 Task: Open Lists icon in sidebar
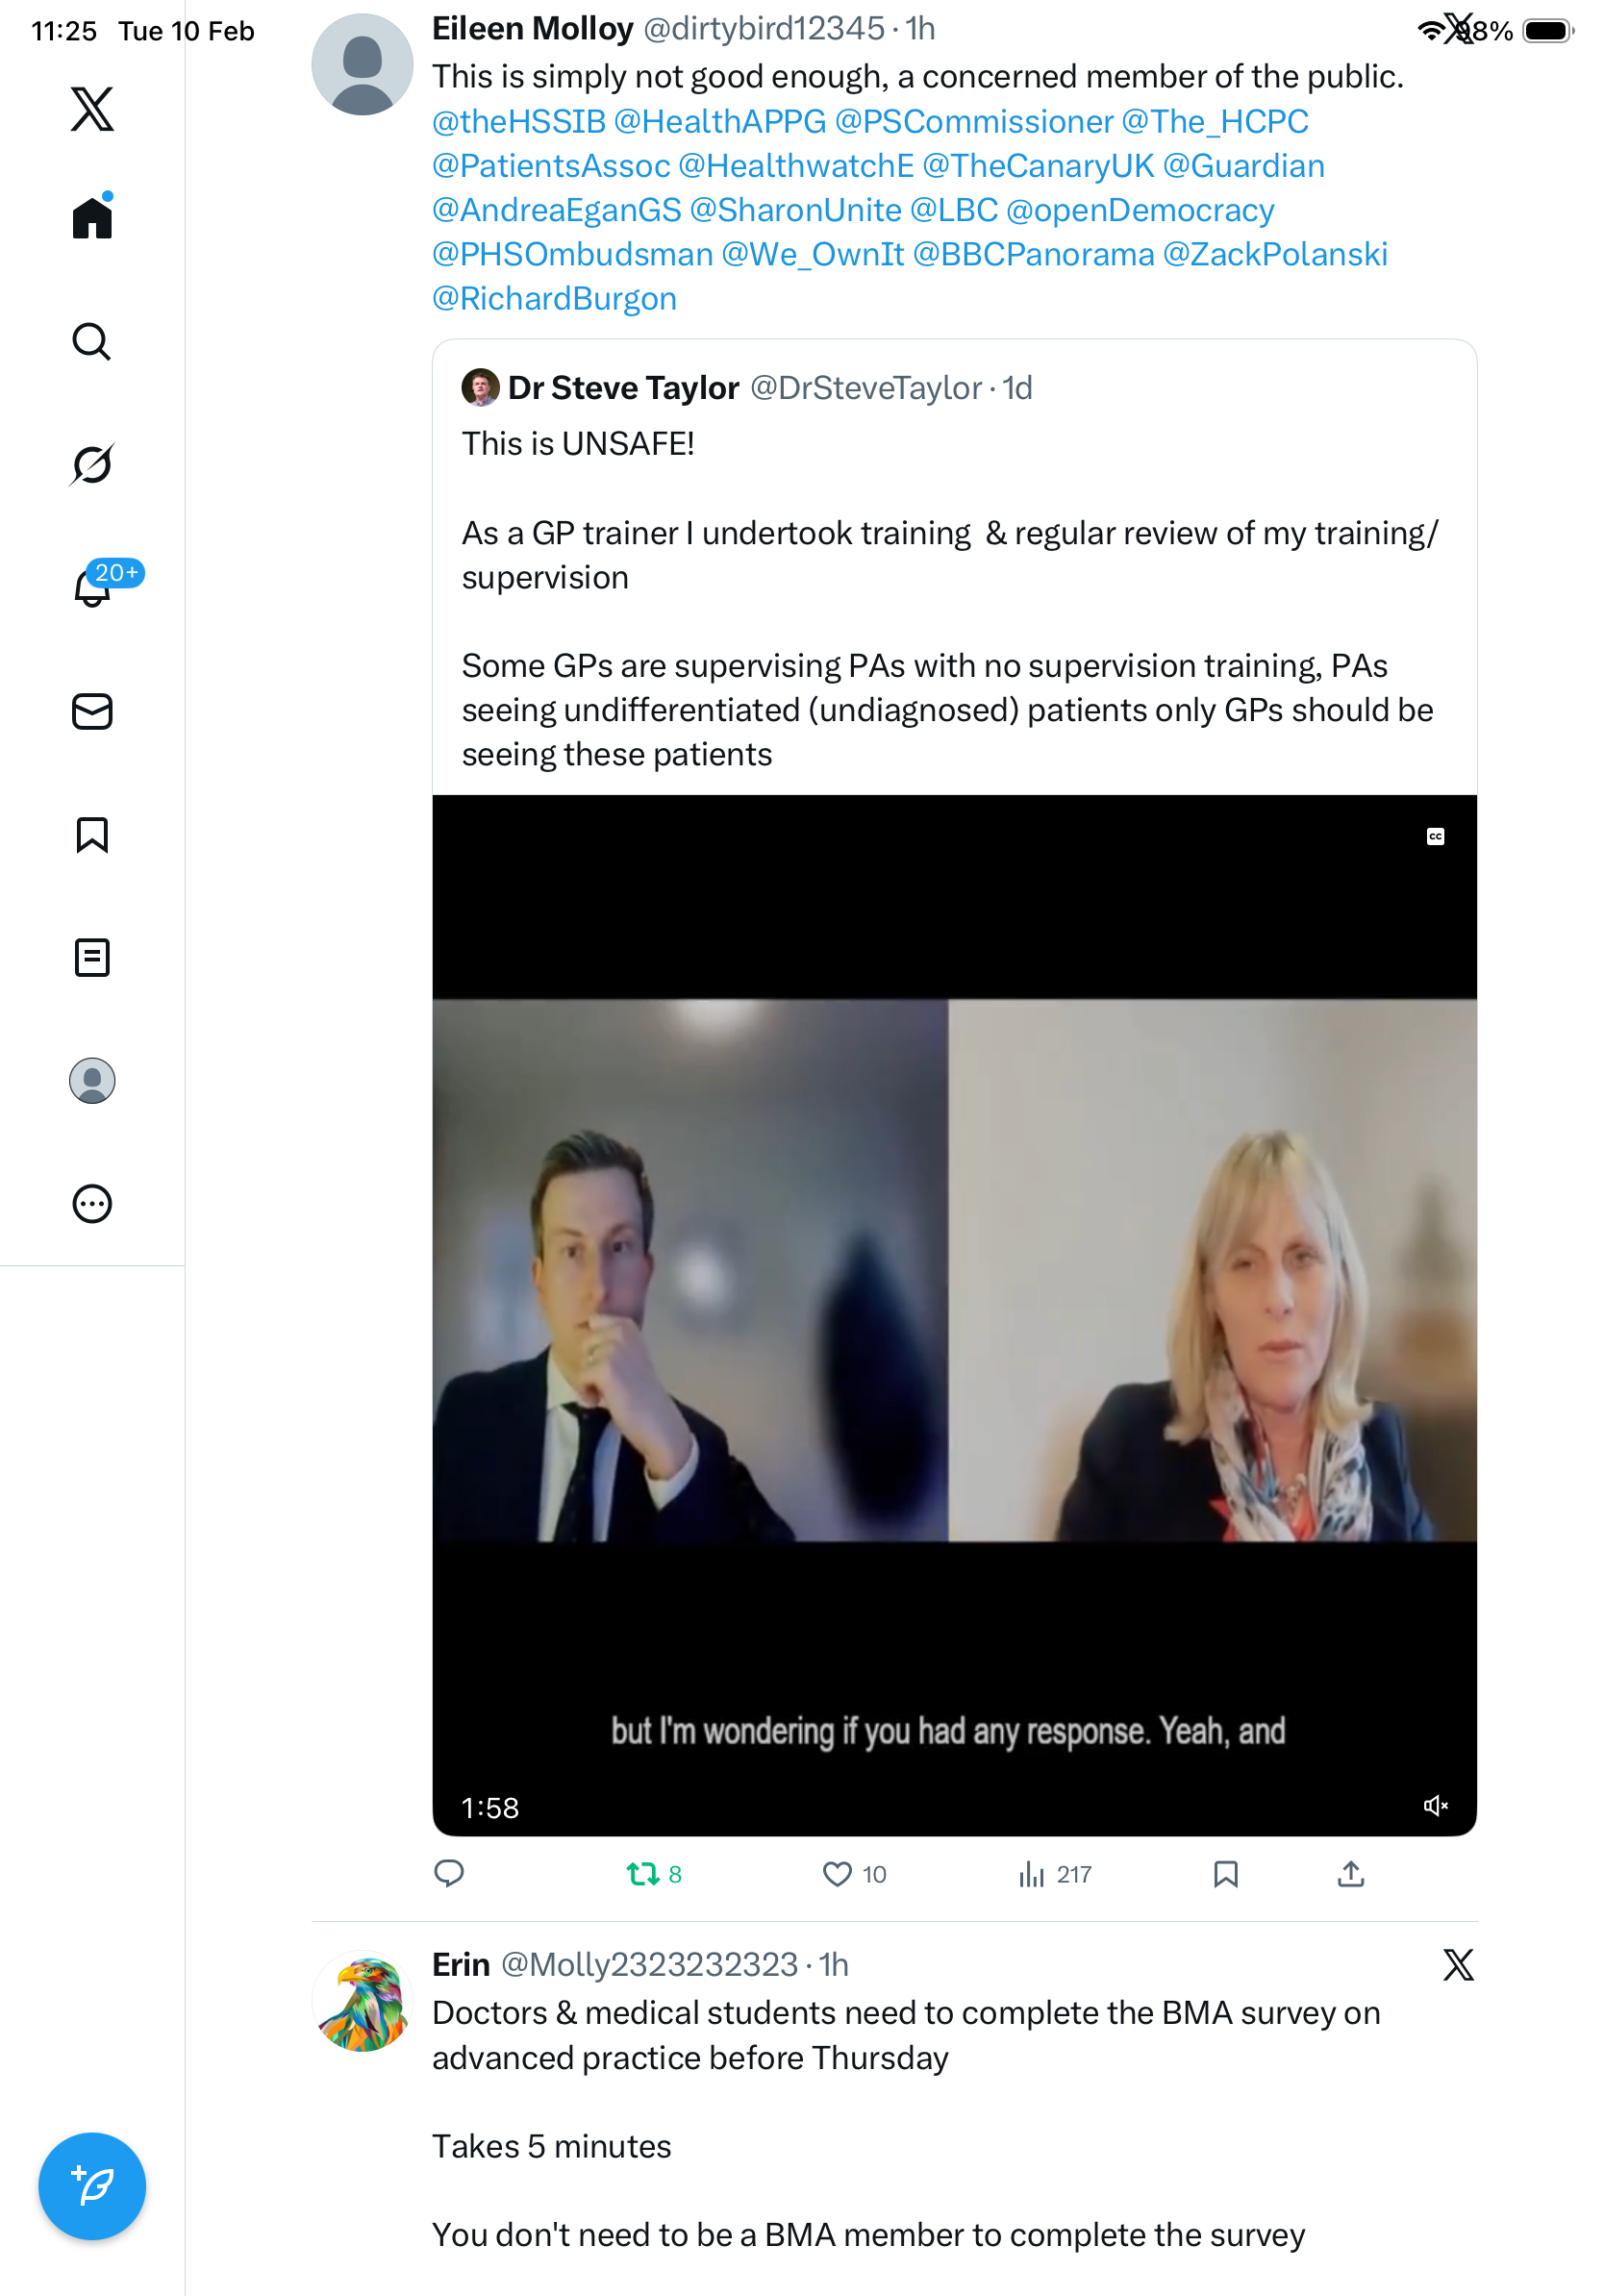click(x=92, y=957)
